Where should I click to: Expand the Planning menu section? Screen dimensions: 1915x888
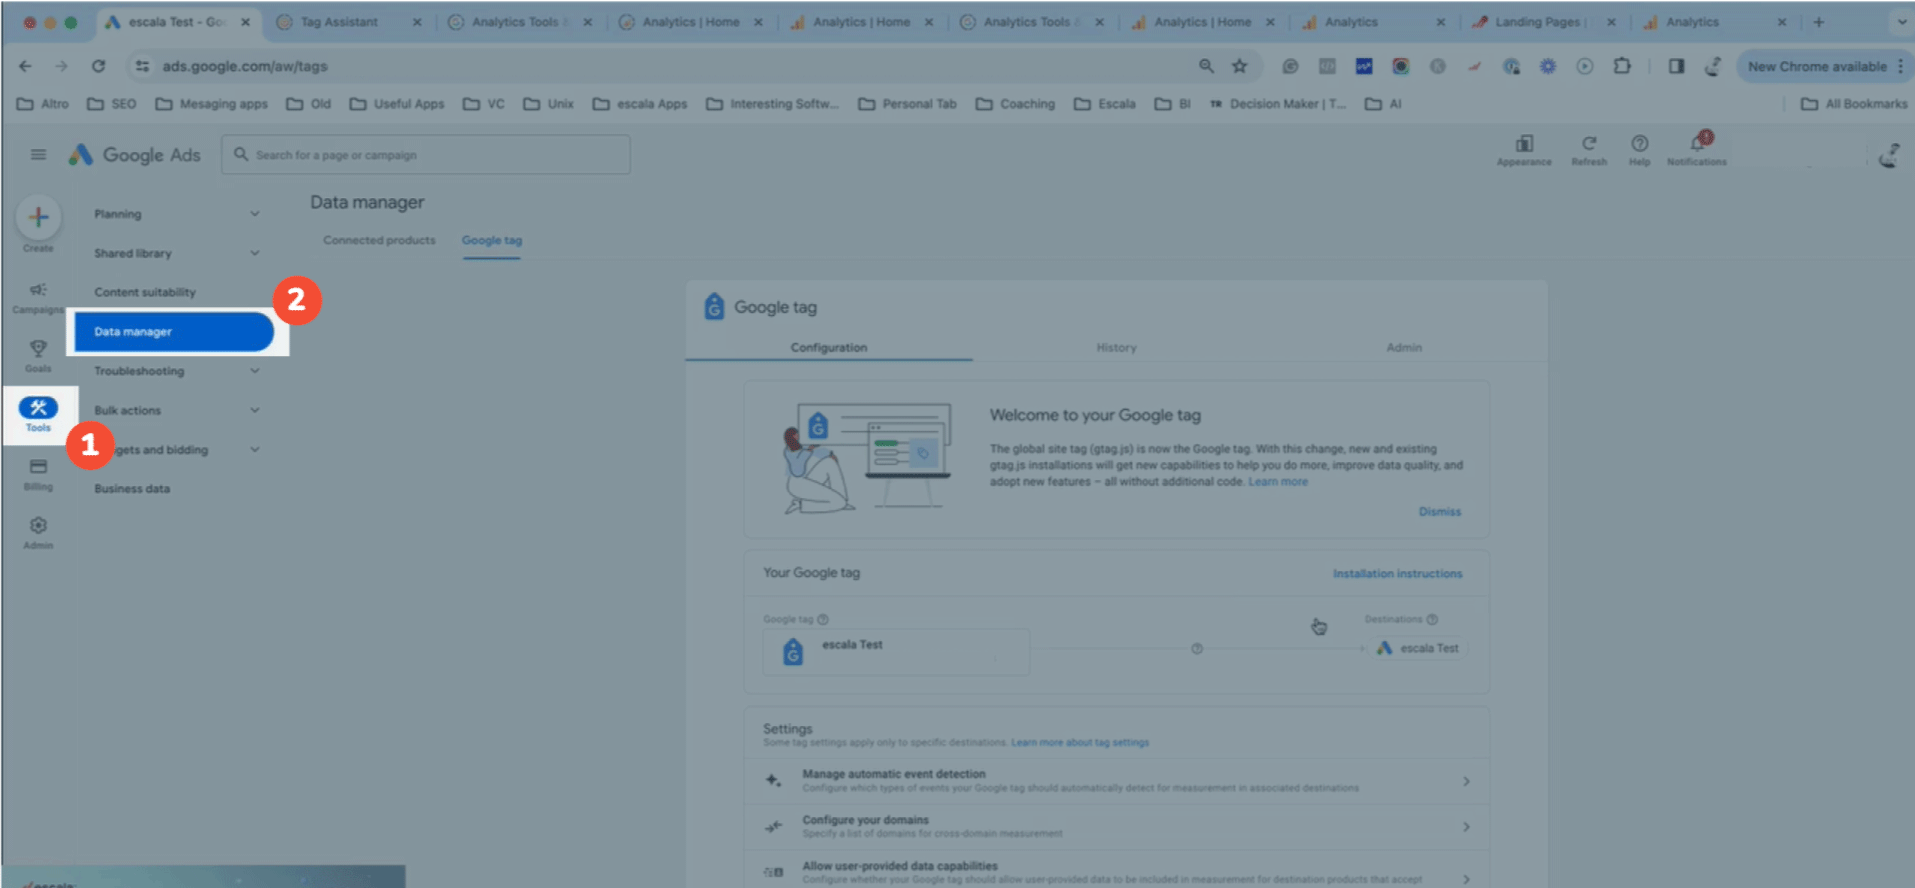click(175, 214)
